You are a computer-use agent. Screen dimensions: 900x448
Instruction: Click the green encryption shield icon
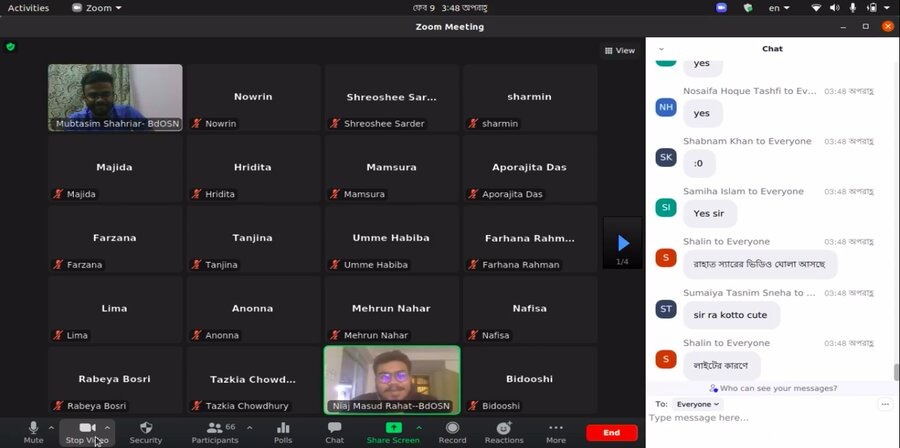[x=11, y=46]
